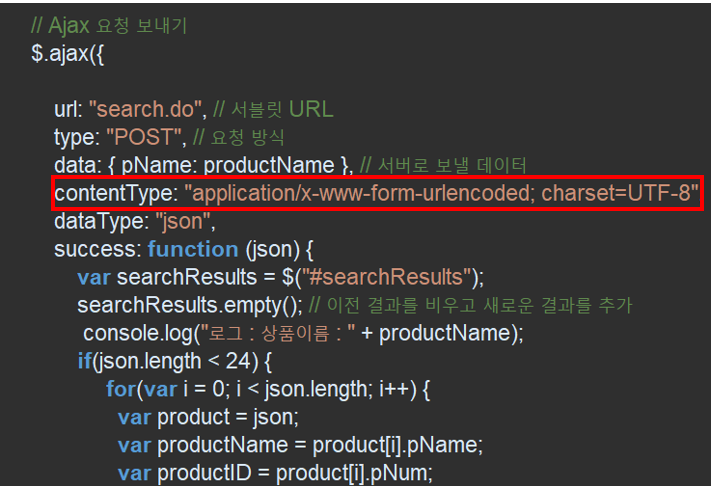Click the "var product = json;" line
712x486 pixels.
click(x=208, y=418)
